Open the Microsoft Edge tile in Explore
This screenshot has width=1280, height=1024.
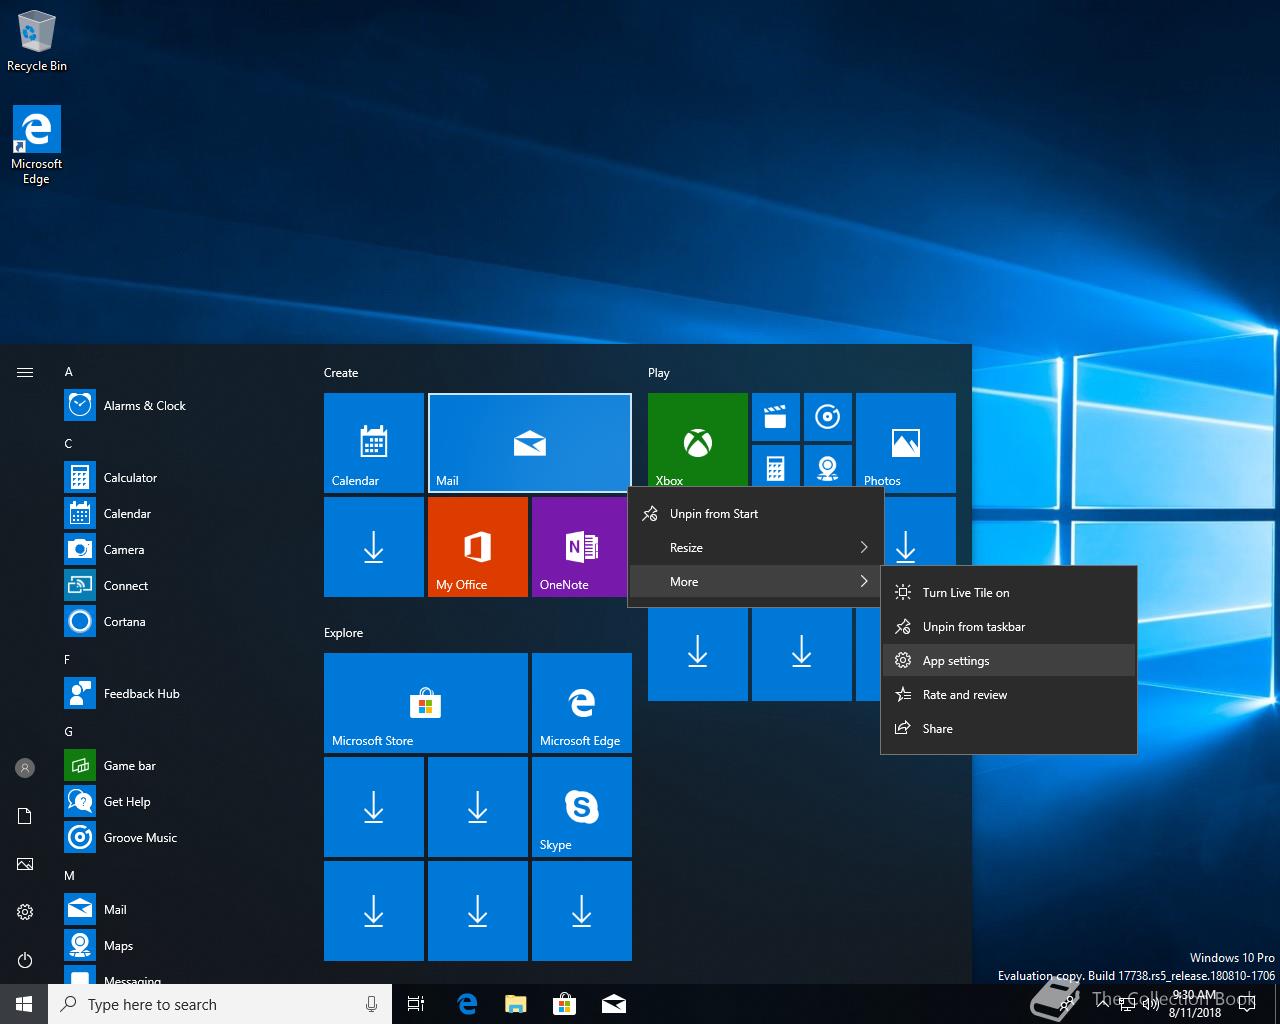582,702
